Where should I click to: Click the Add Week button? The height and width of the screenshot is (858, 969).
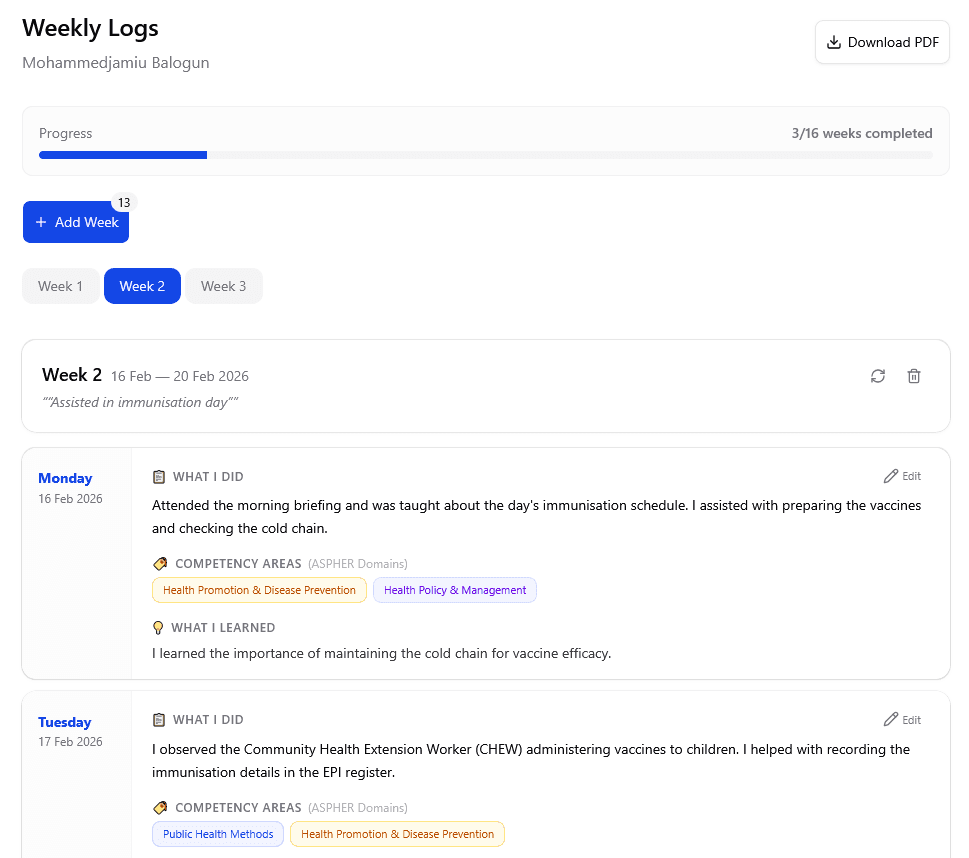[75, 221]
